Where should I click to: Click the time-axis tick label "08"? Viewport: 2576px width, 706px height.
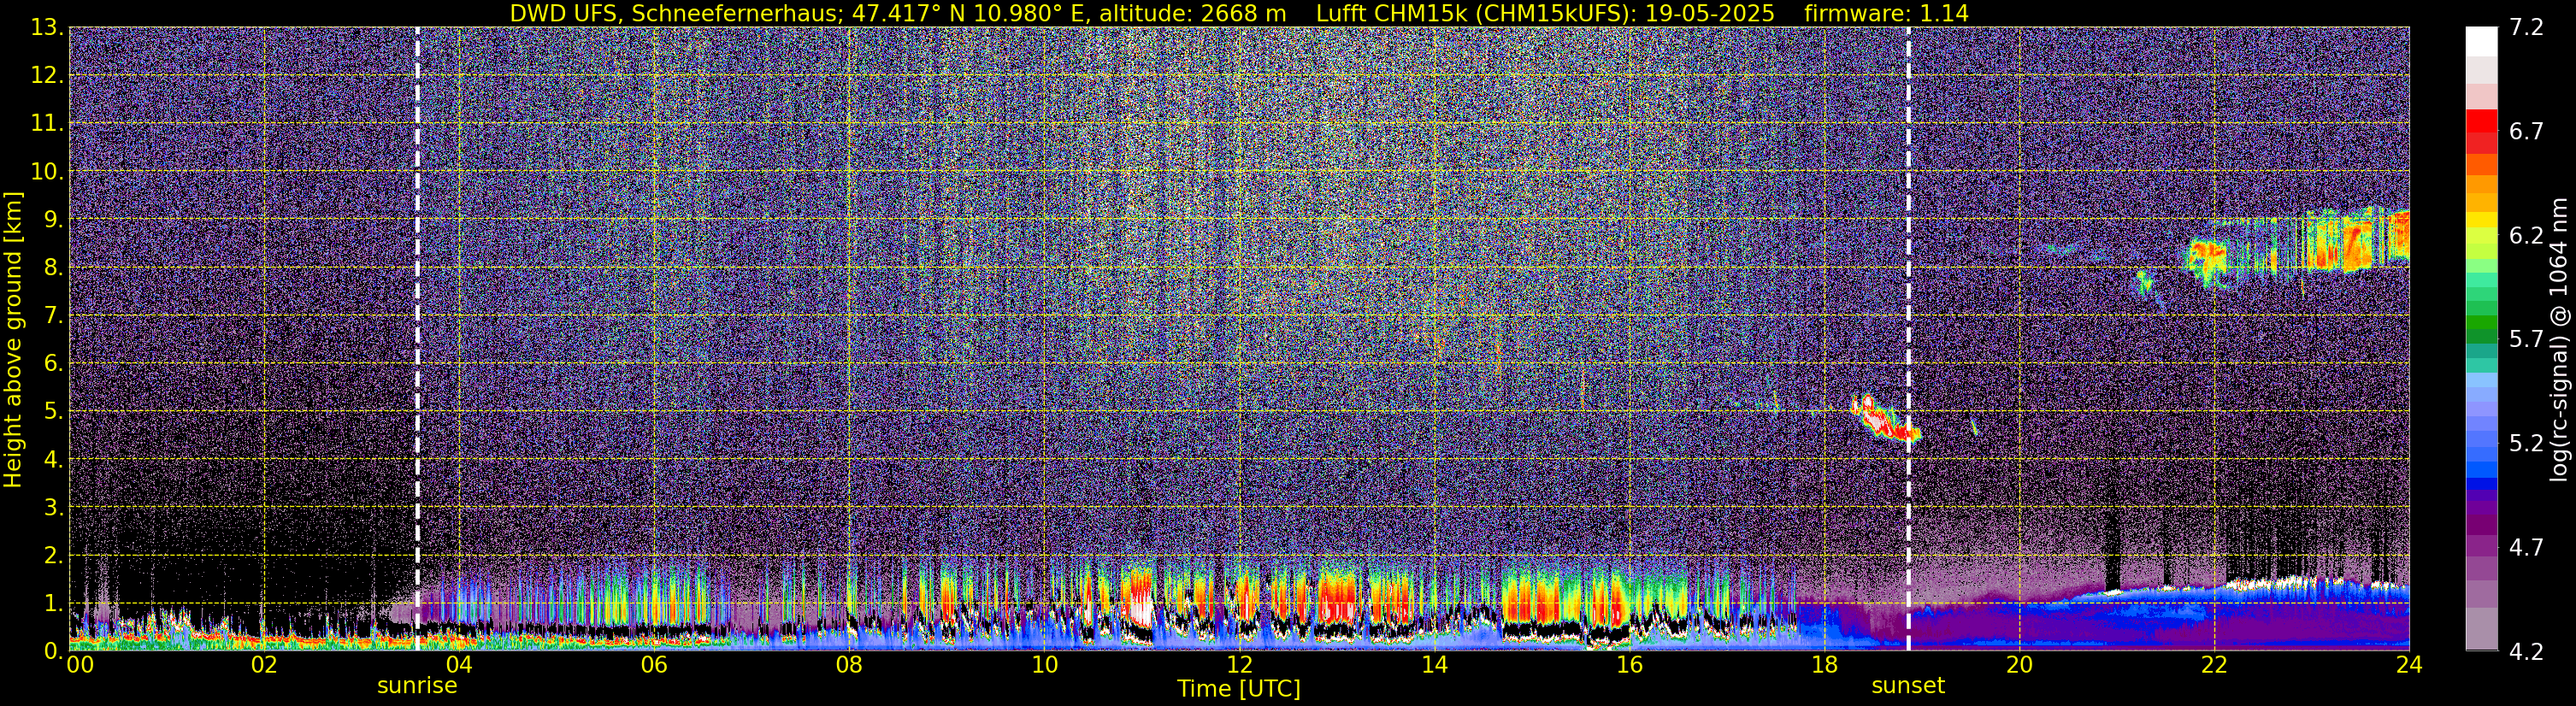(849, 665)
